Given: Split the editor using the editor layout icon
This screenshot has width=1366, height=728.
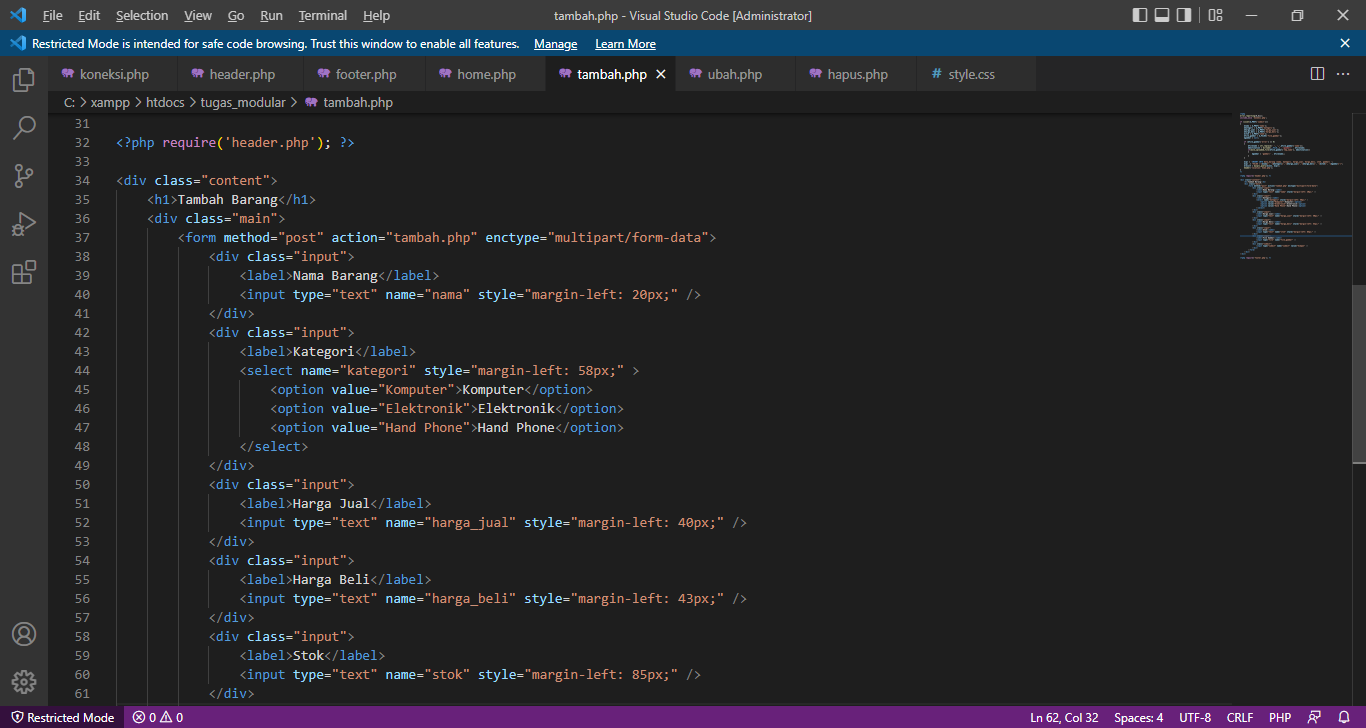Looking at the screenshot, I should pyautogui.click(x=1316, y=73).
